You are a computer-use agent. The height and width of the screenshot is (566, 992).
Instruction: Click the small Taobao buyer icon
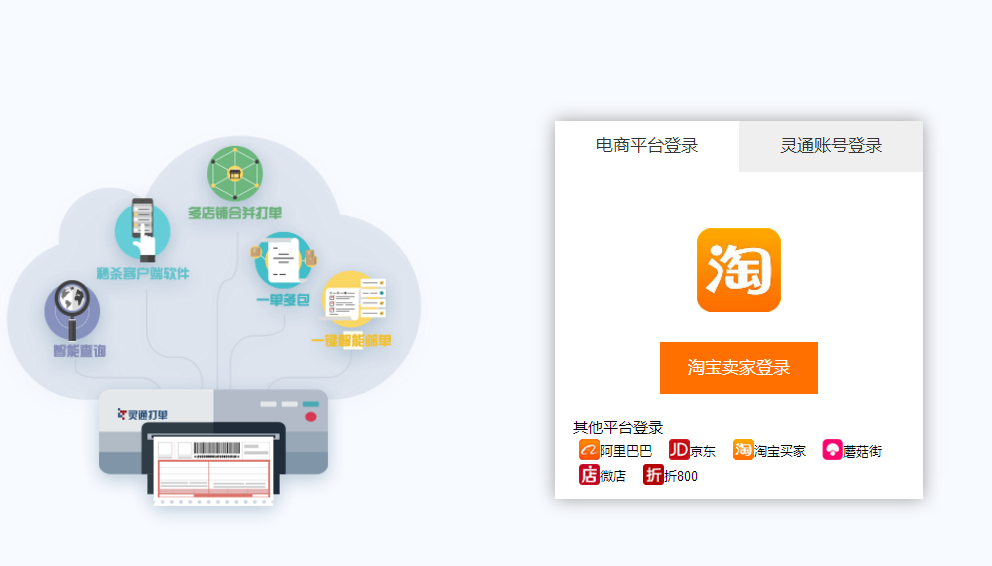coord(743,450)
